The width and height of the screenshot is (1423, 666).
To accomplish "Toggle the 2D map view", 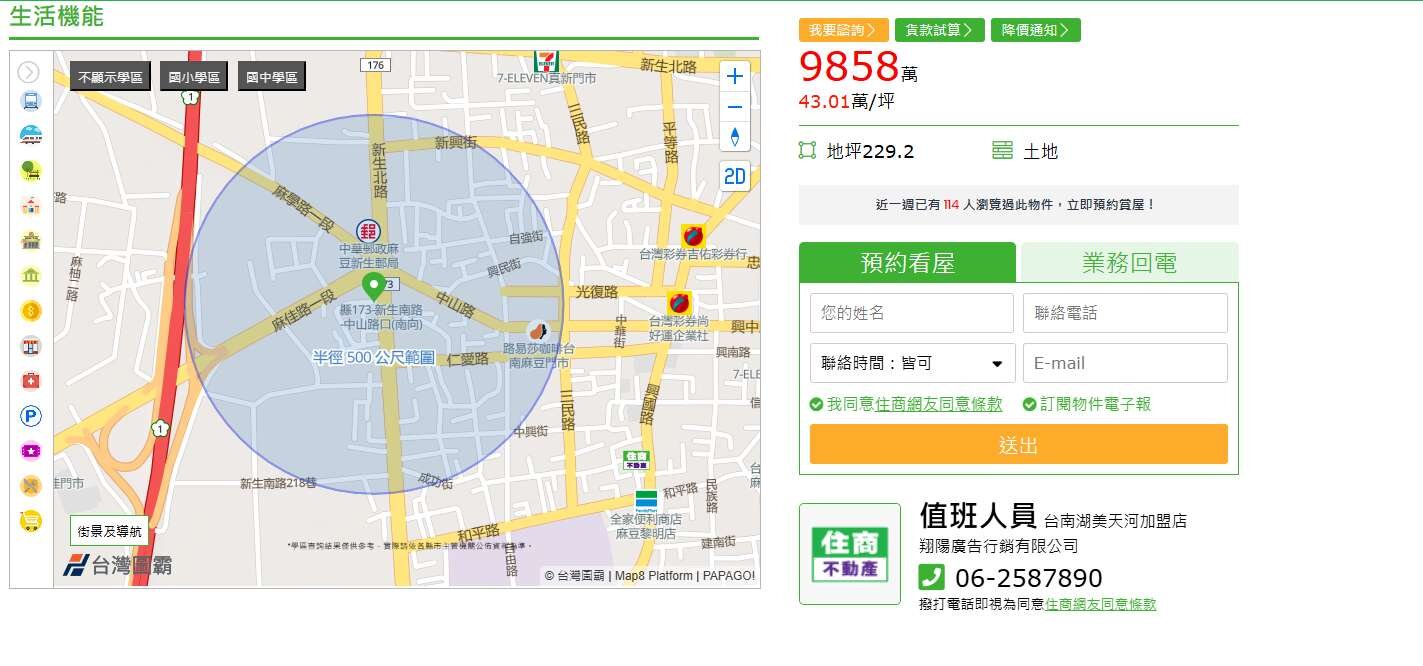I will (735, 177).
